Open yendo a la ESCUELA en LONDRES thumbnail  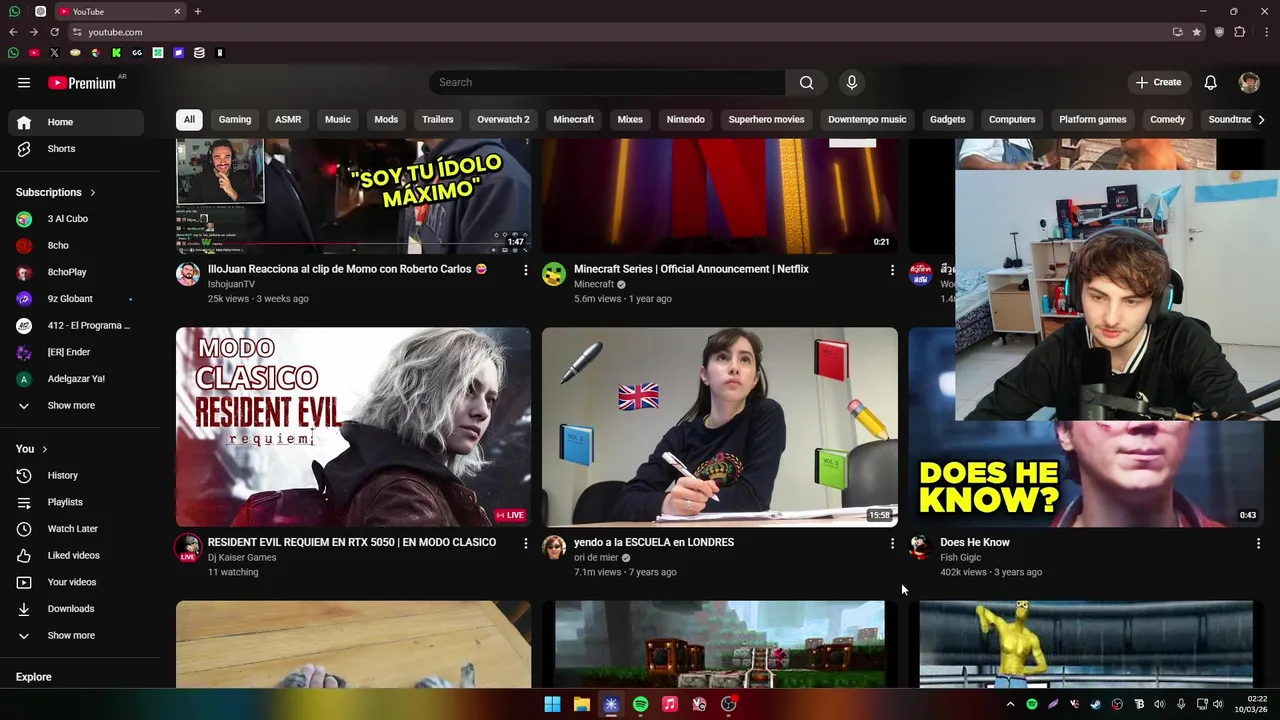[720, 427]
